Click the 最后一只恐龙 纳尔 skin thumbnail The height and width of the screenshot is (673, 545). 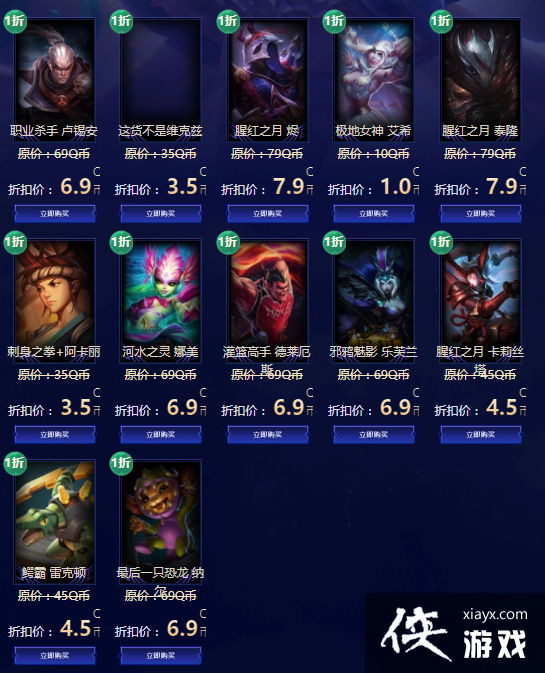[x=161, y=521]
